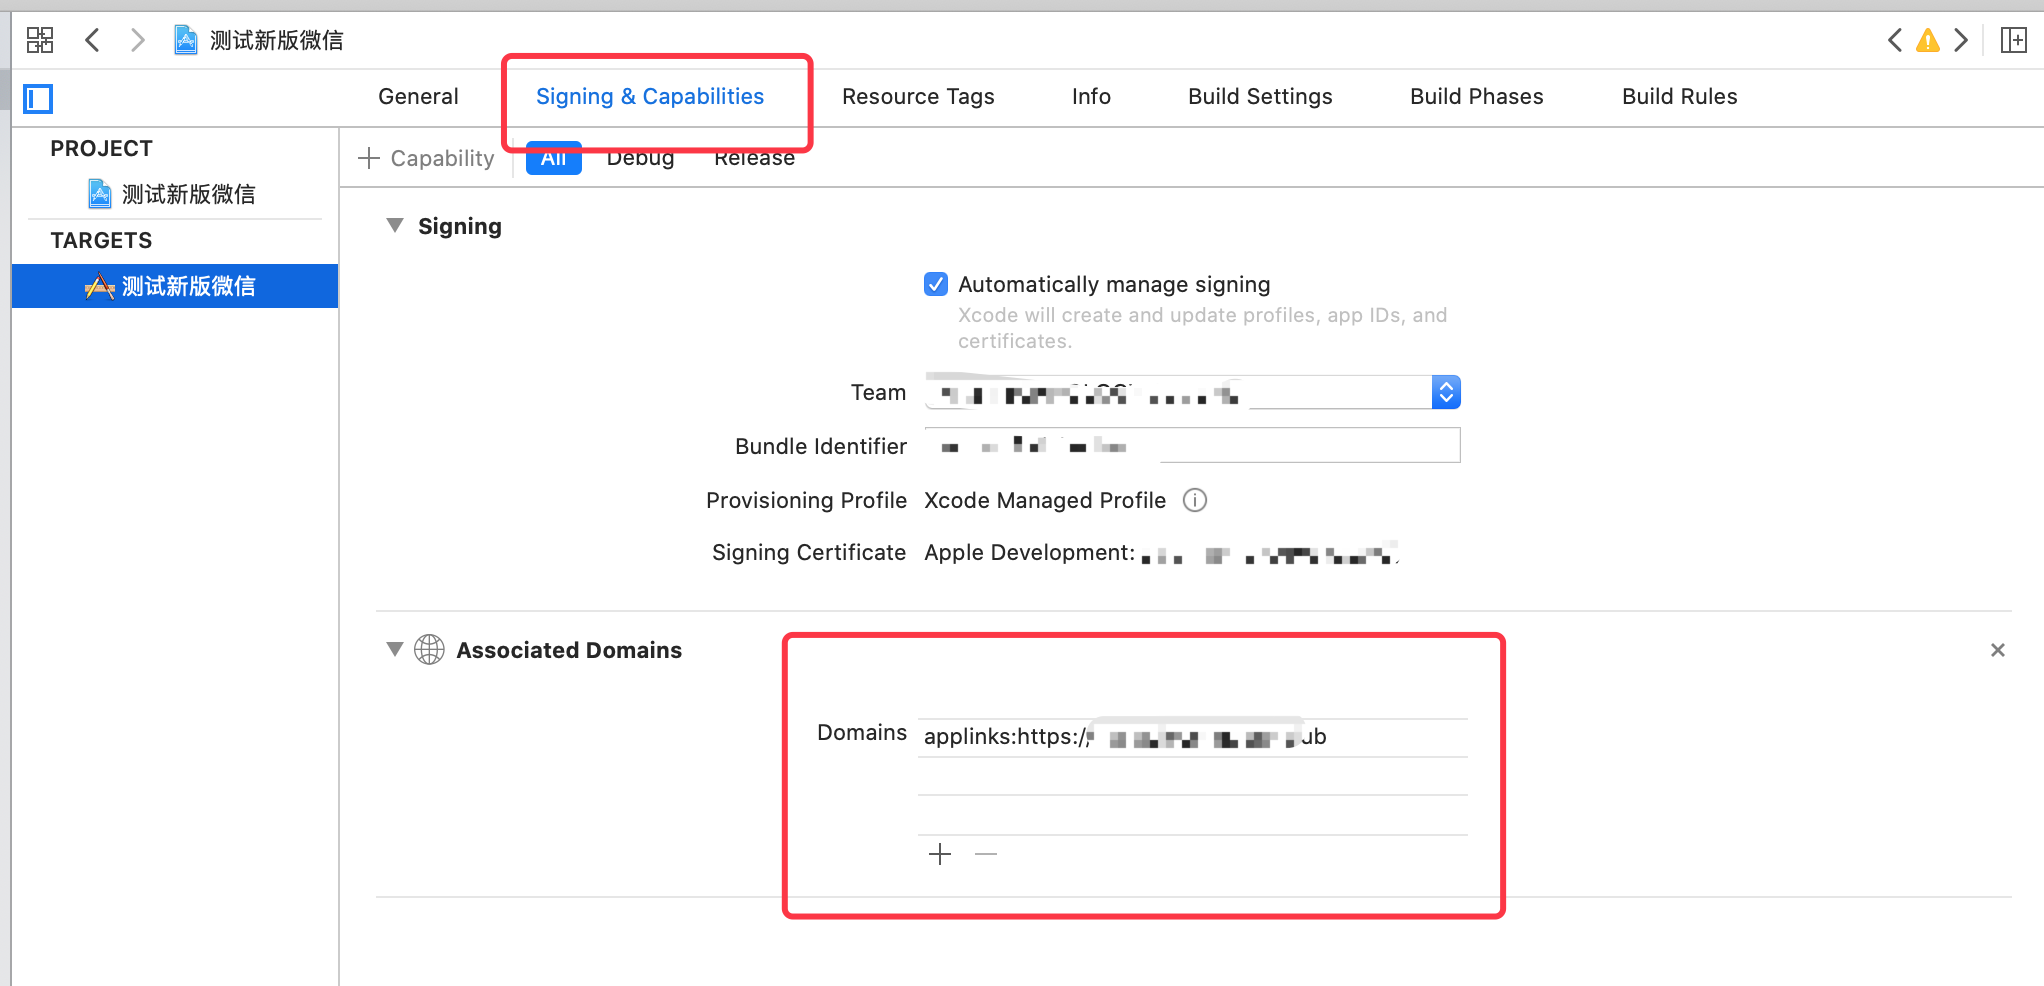Open the Build Rules tab
The image size is (2044, 986).
pos(1680,97)
